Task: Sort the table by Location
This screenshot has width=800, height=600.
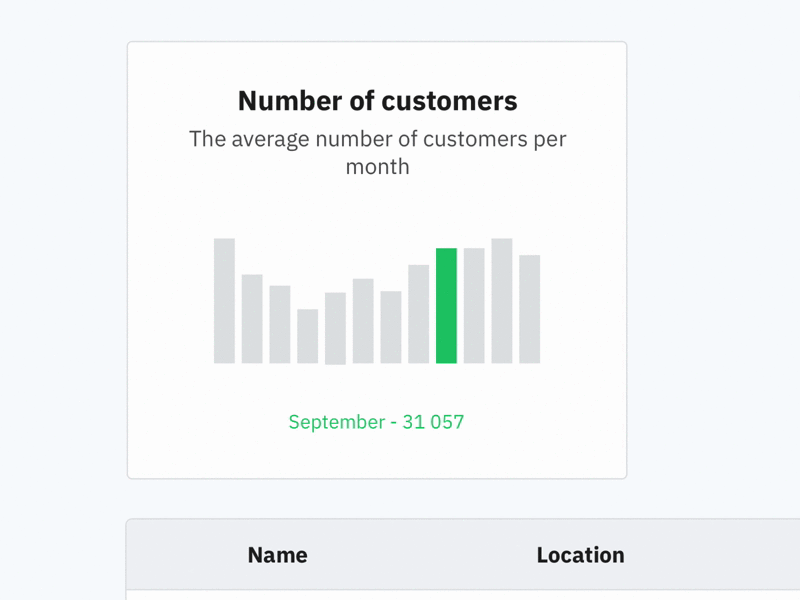Action: [581, 555]
